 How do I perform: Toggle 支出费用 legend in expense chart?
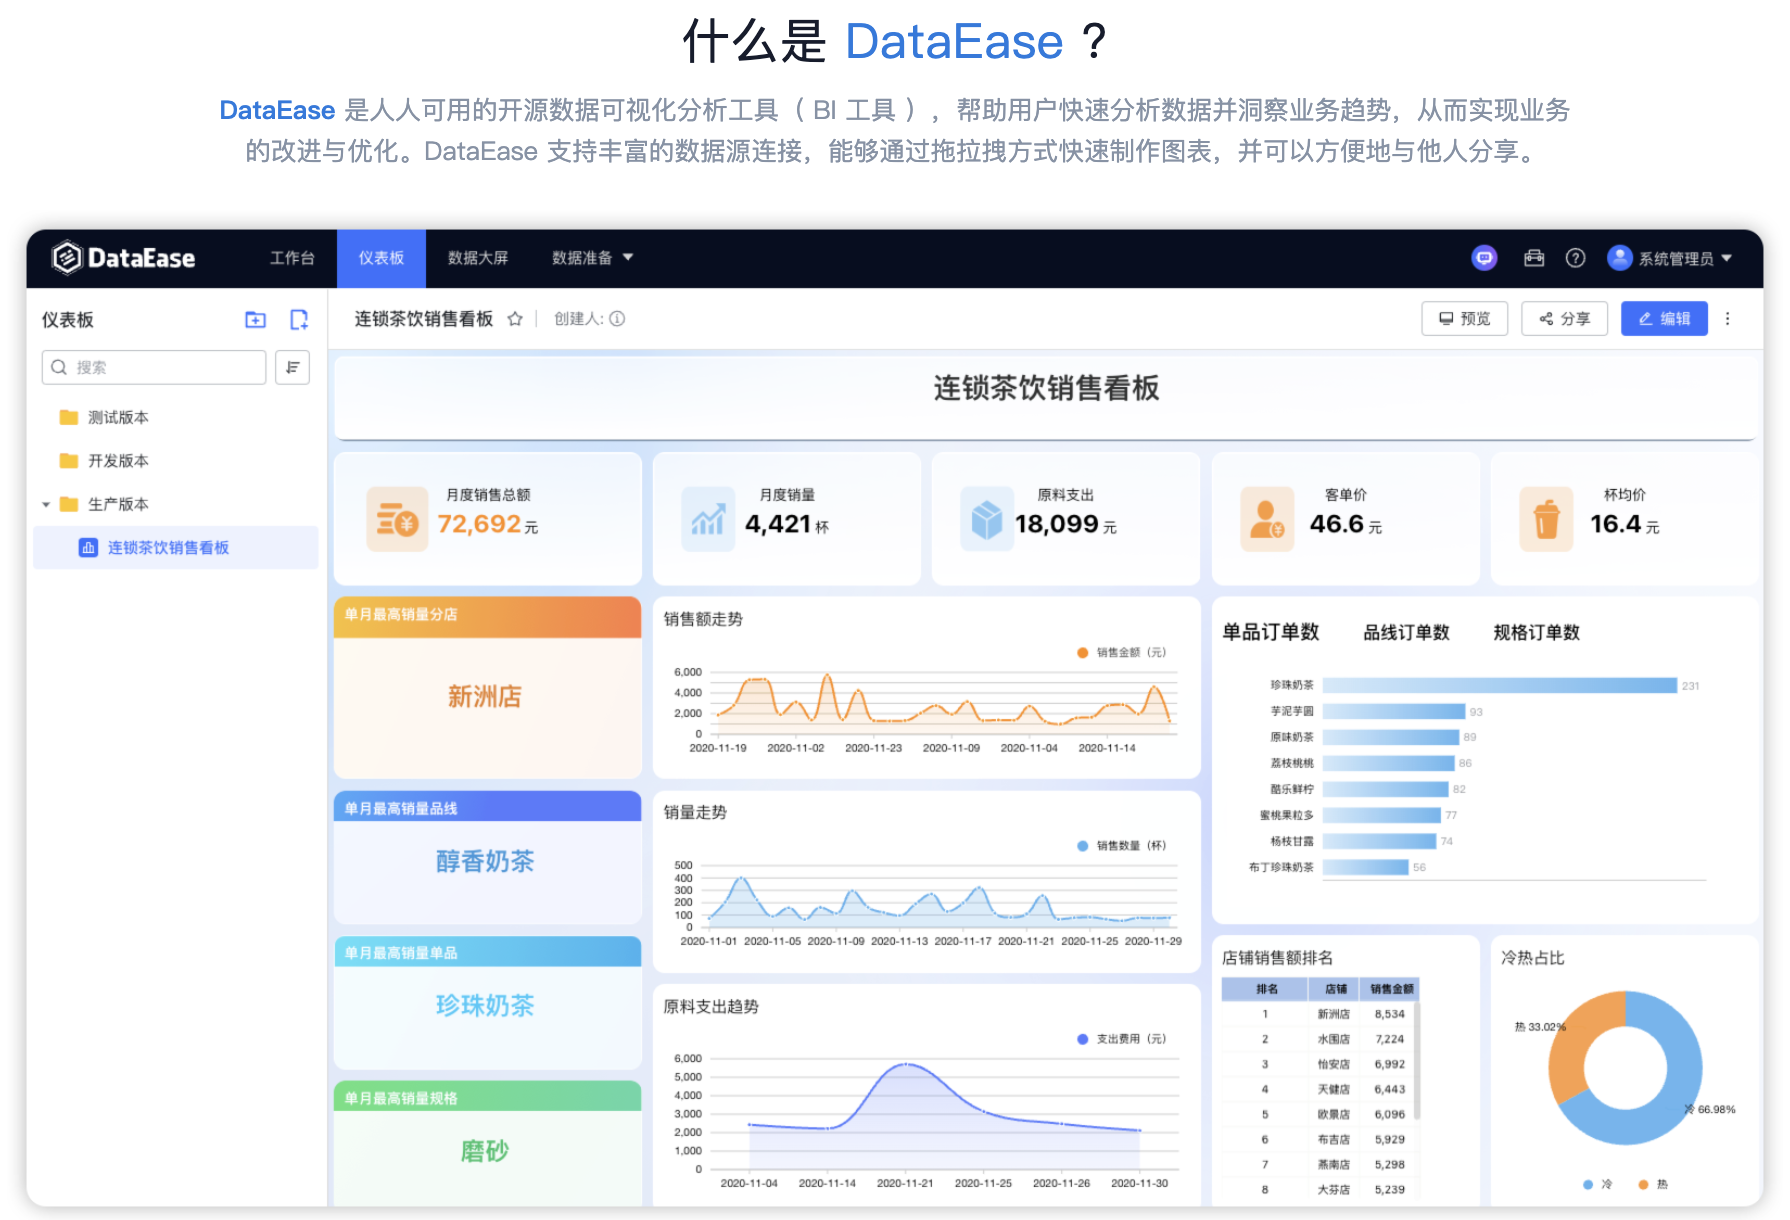click(1122, 1039)
